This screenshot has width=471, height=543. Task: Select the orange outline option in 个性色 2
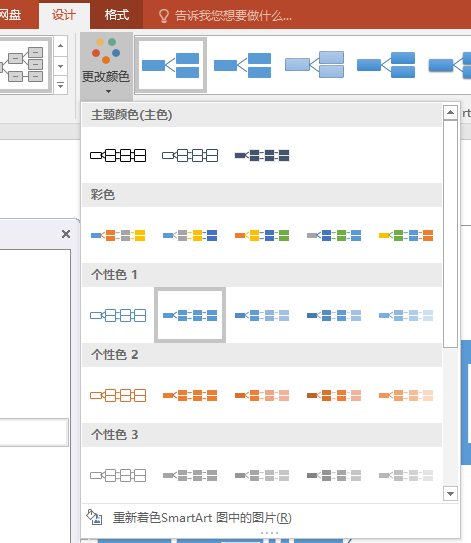coord(118,395)
